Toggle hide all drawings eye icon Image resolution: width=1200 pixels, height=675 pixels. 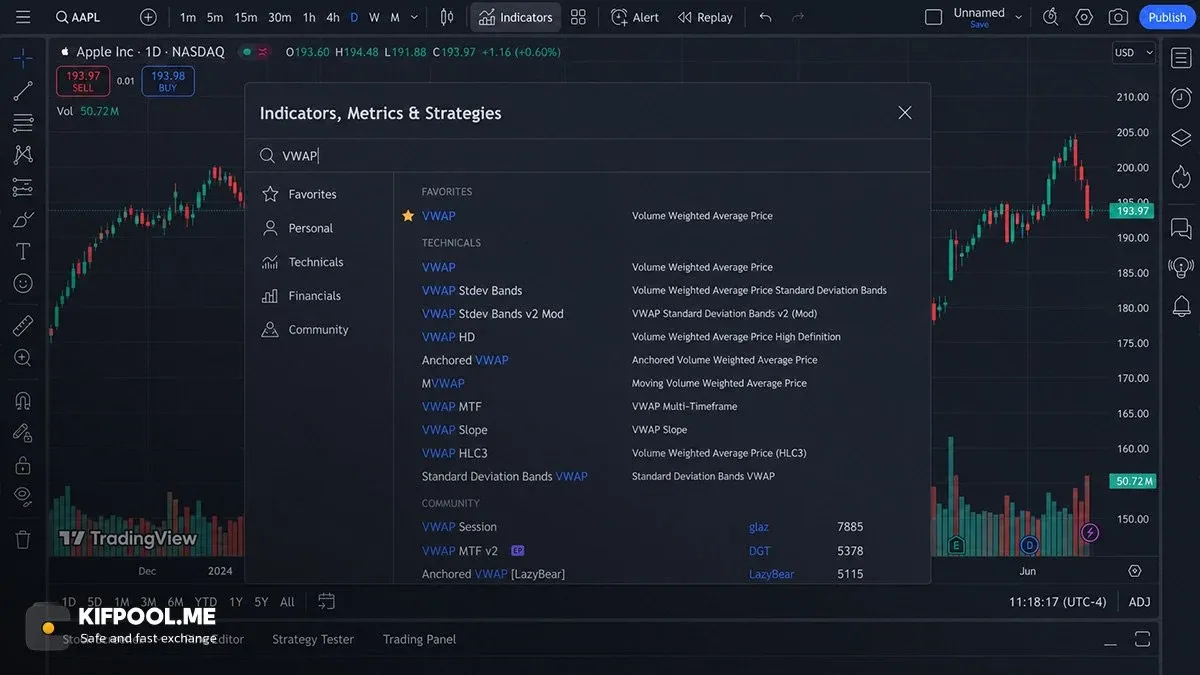coord(23,495)
